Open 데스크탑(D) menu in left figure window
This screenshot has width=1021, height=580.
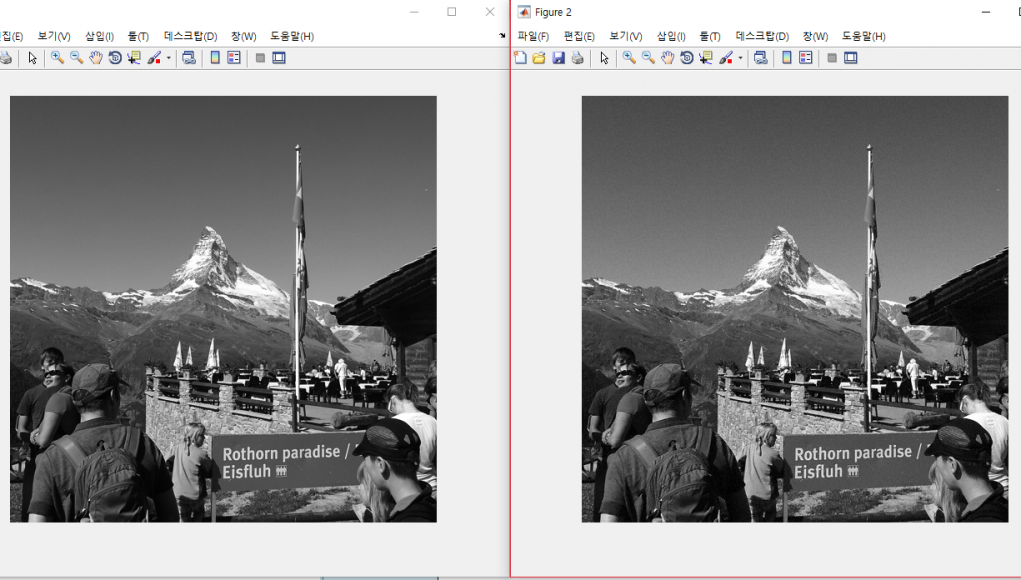[190, 36]
